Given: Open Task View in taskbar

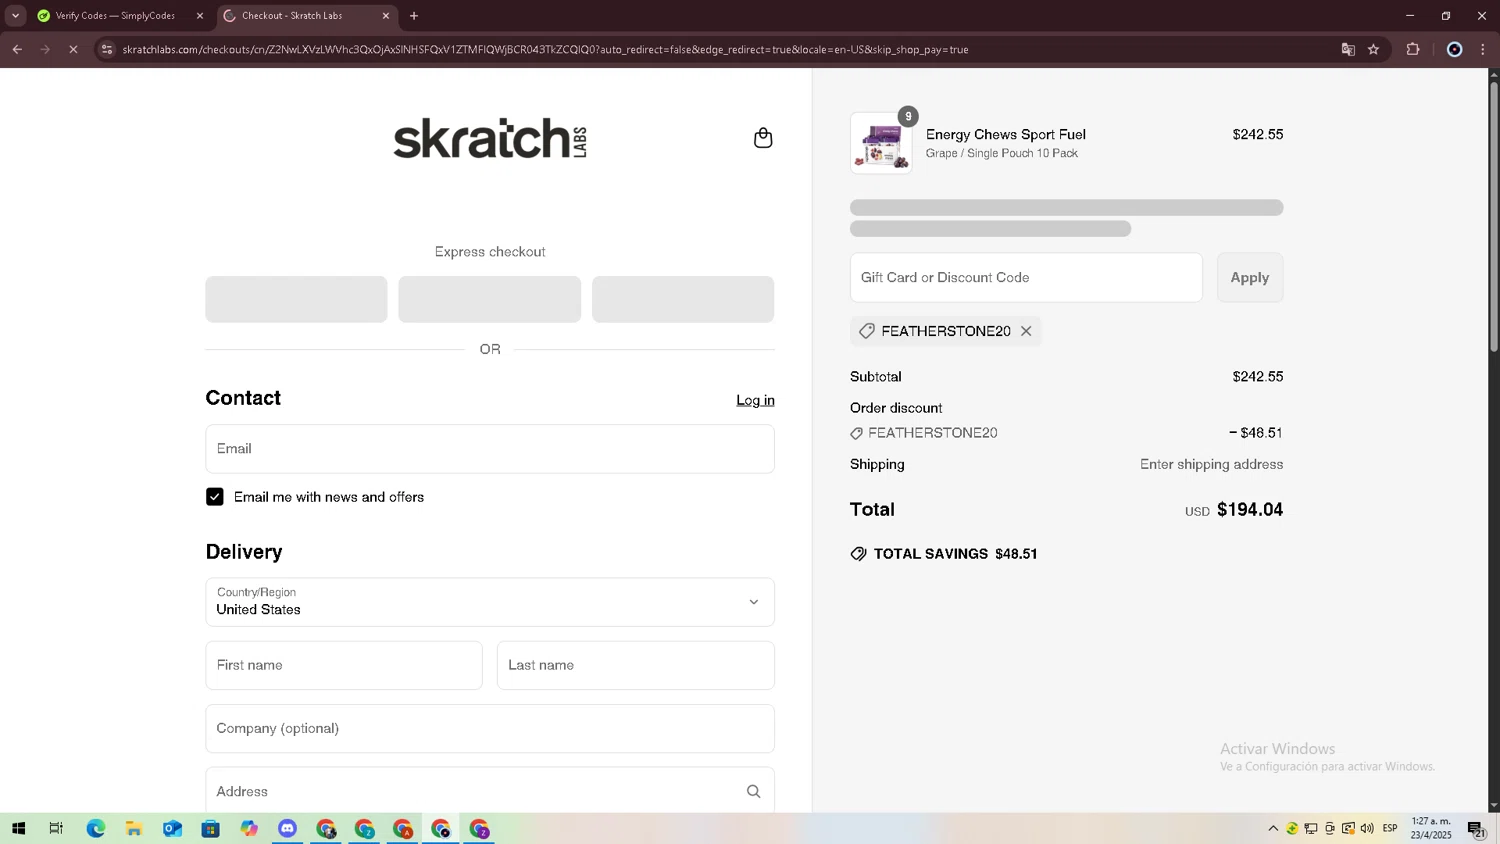Looking at the screenshot, I should tap(56, 829).
